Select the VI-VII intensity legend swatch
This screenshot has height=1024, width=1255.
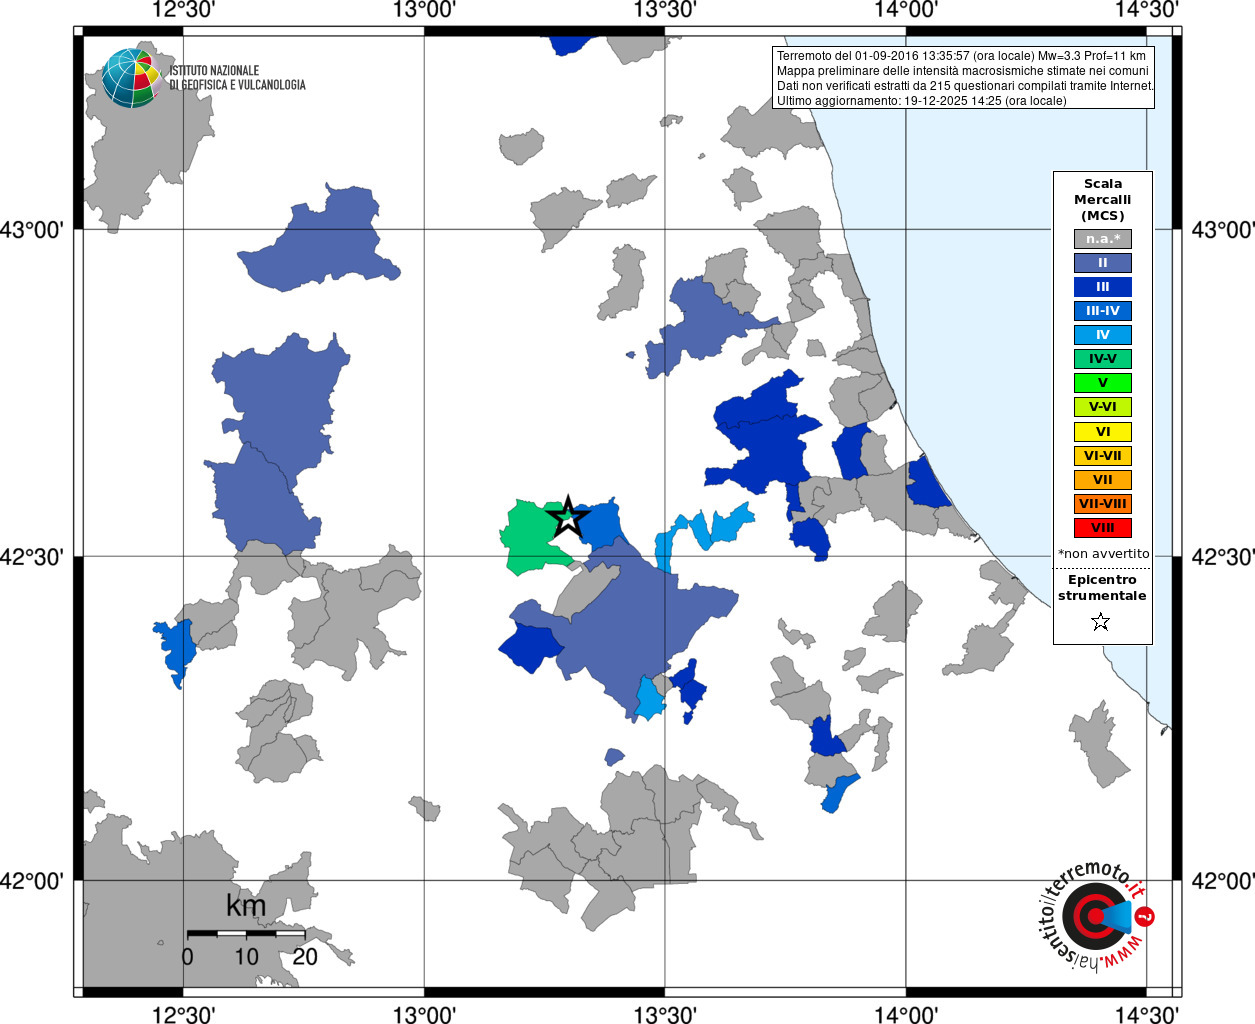pos(1103,456)
